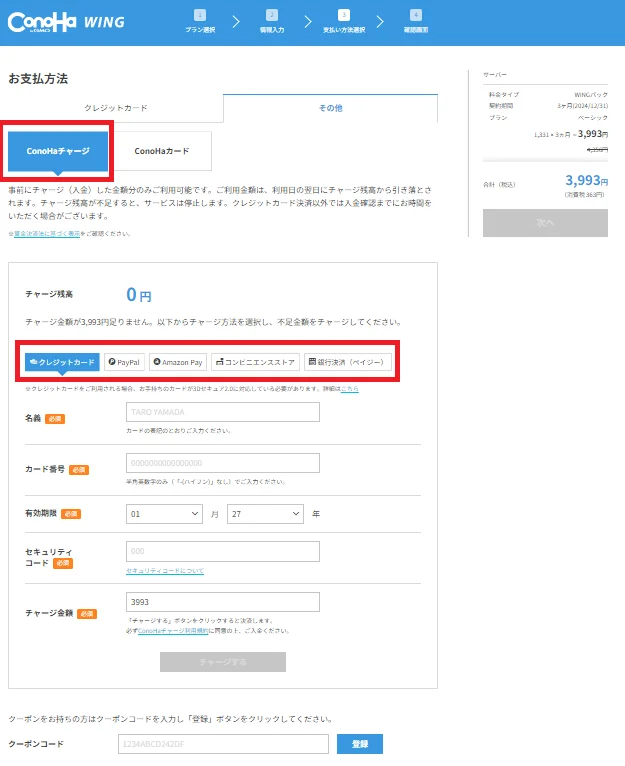The height and width of the screenshot is (766, 625).
Task: Click the チャージする button
Action: tap(223, 662)
